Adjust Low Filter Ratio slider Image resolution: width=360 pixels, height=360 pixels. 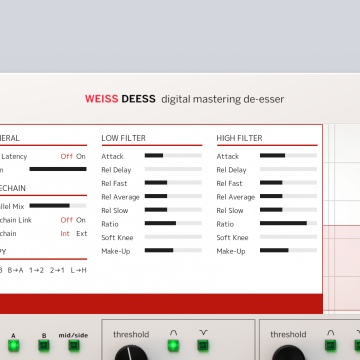point(173,223)
